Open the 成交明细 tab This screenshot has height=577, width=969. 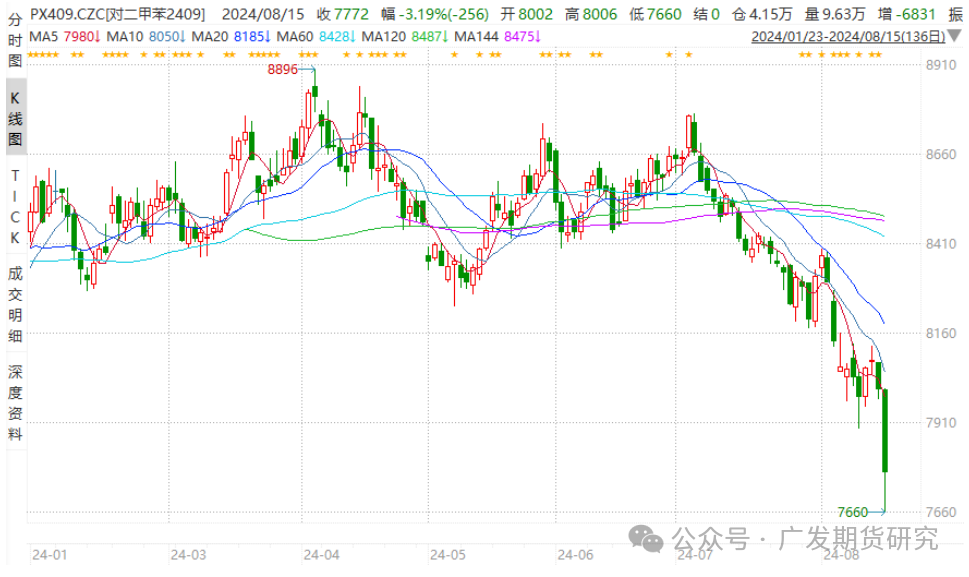pyautogui.click(x=15, y=305)
